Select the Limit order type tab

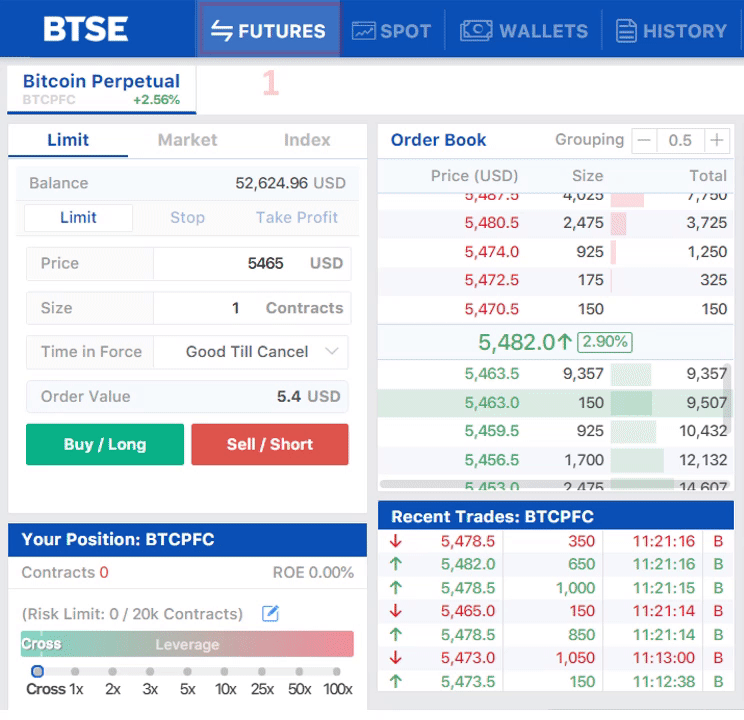(68, 140)
